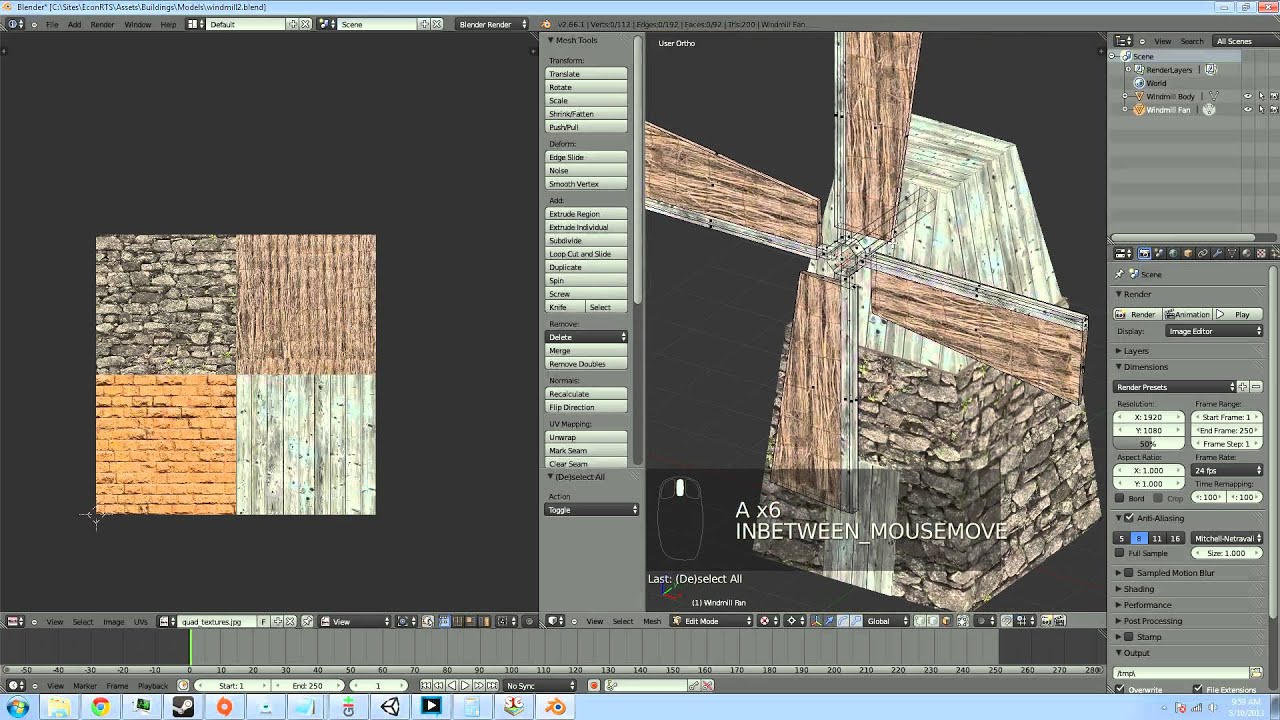Toggle the Stamp checkbox

[1129, 637]
